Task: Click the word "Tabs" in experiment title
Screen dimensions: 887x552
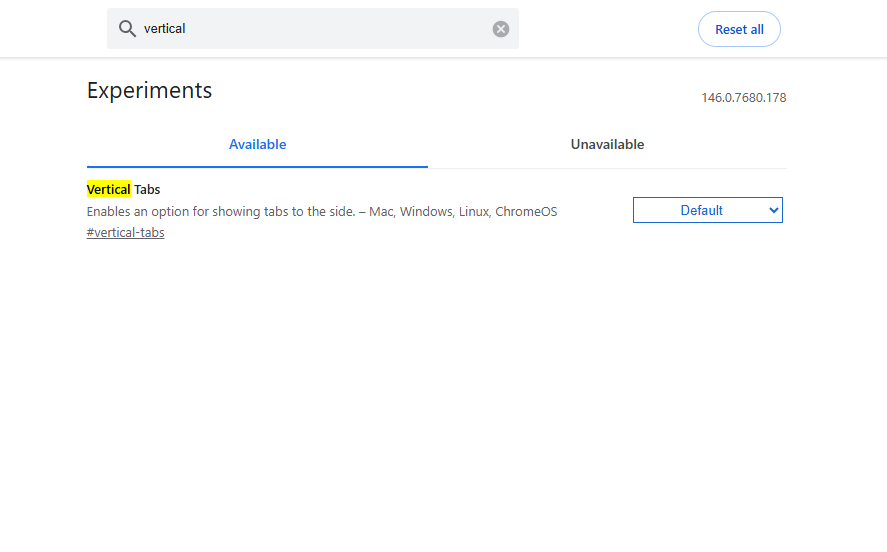Action: pyautogui.click(x=147, y=189)
